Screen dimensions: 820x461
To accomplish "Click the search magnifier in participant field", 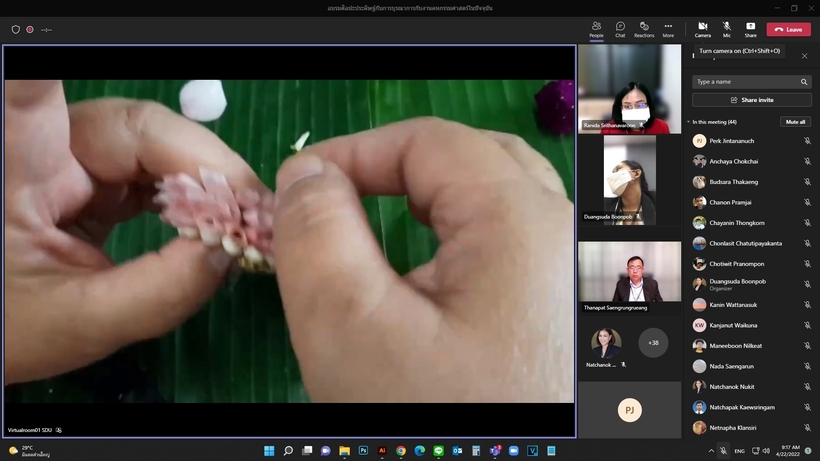I will (804, 82).
